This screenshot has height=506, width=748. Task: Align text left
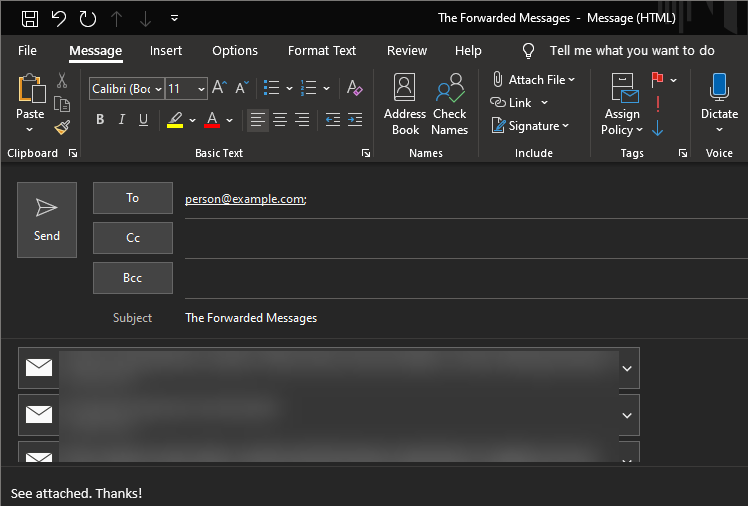click(258, 120)
